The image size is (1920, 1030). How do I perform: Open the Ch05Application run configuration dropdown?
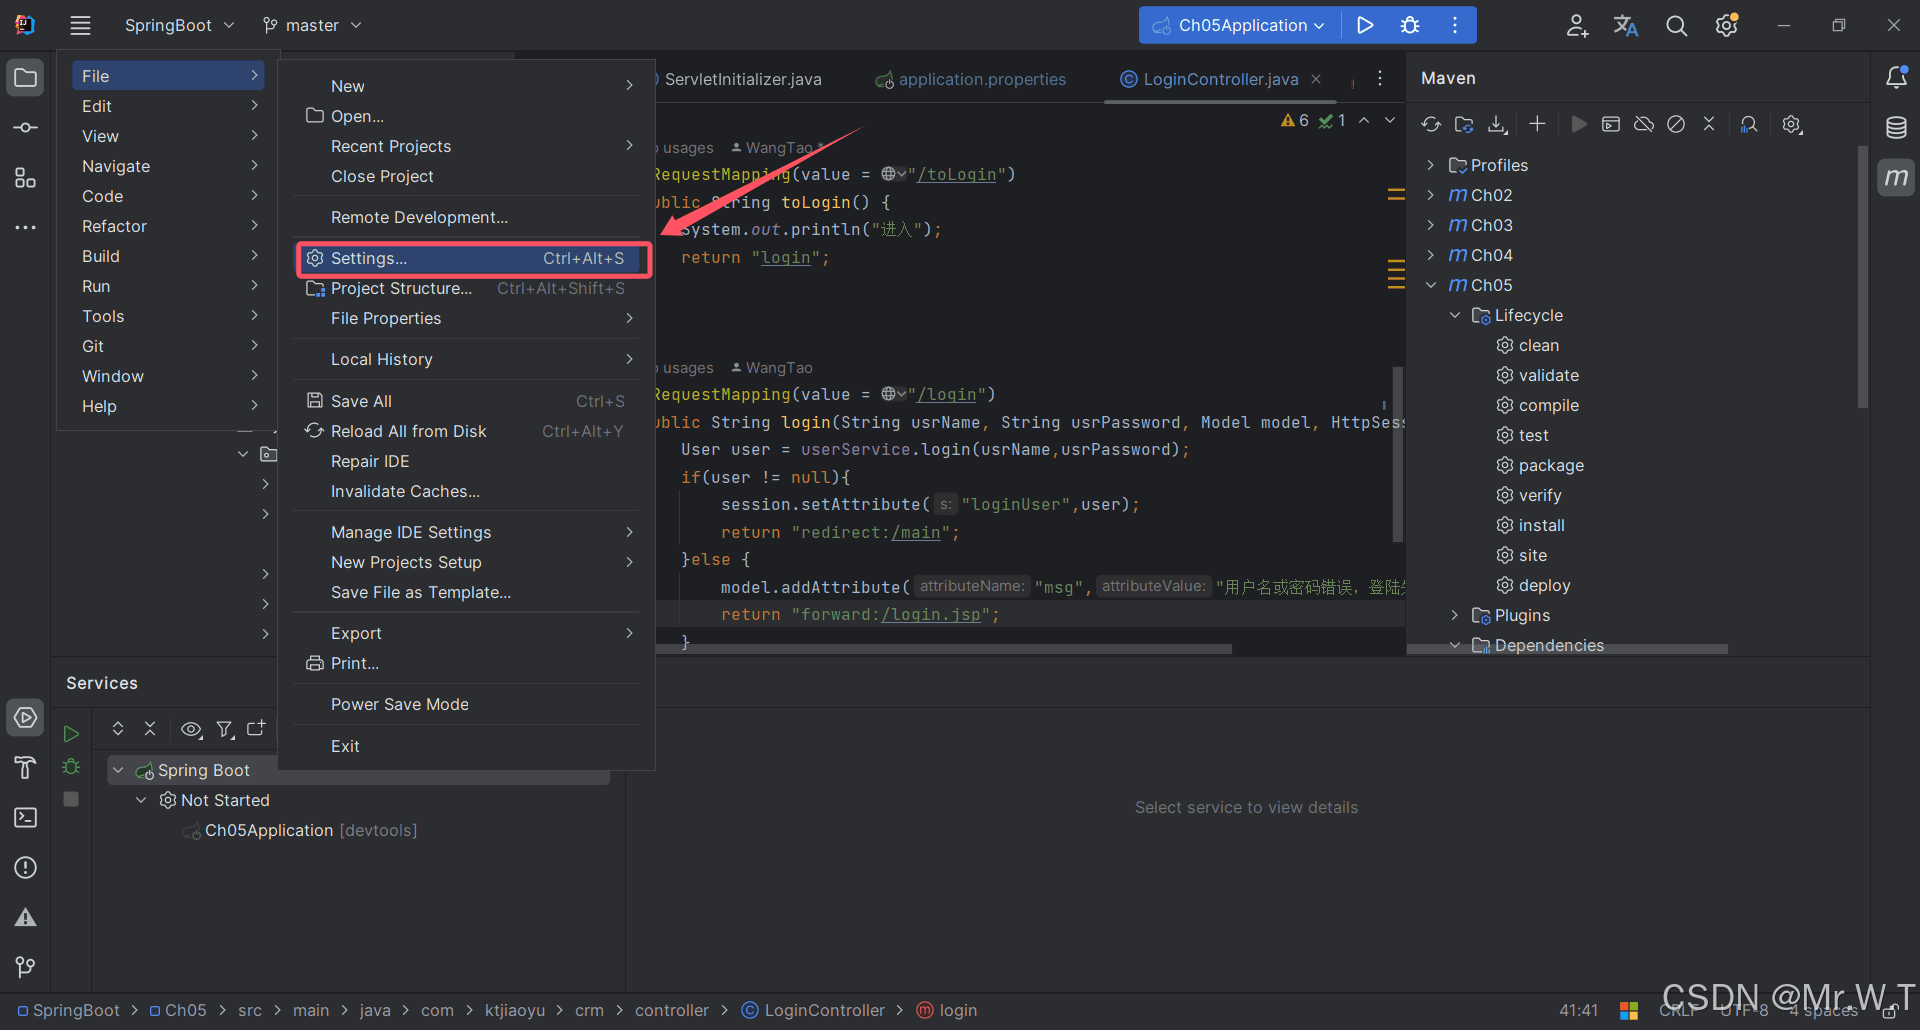click(1240, 25)
